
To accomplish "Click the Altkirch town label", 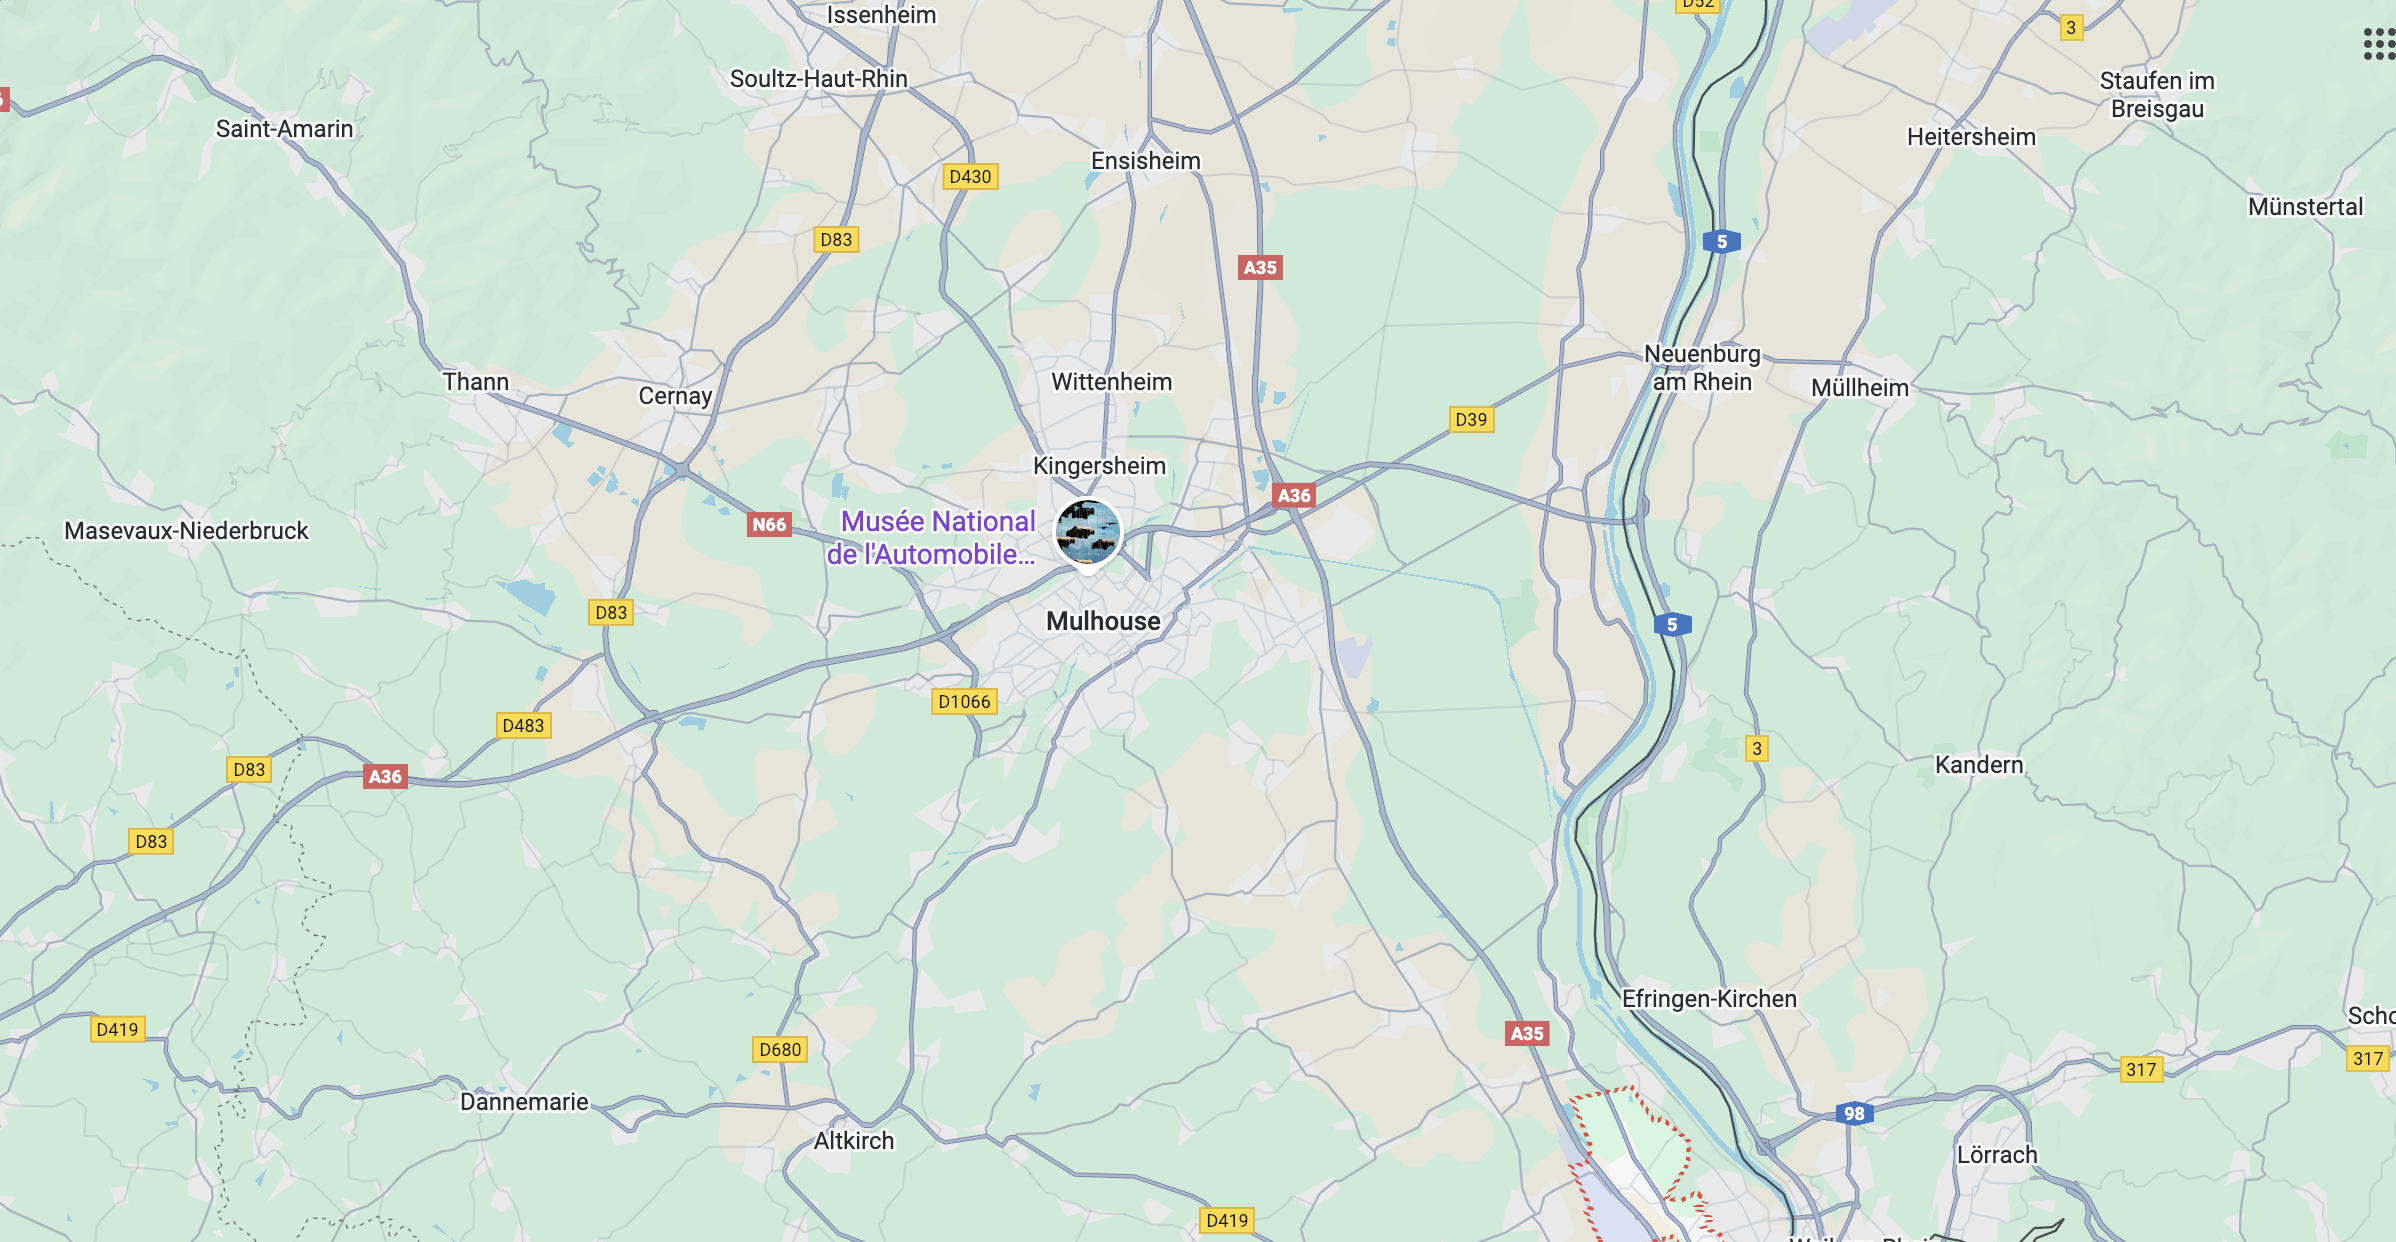I will tap(854, 1141).
